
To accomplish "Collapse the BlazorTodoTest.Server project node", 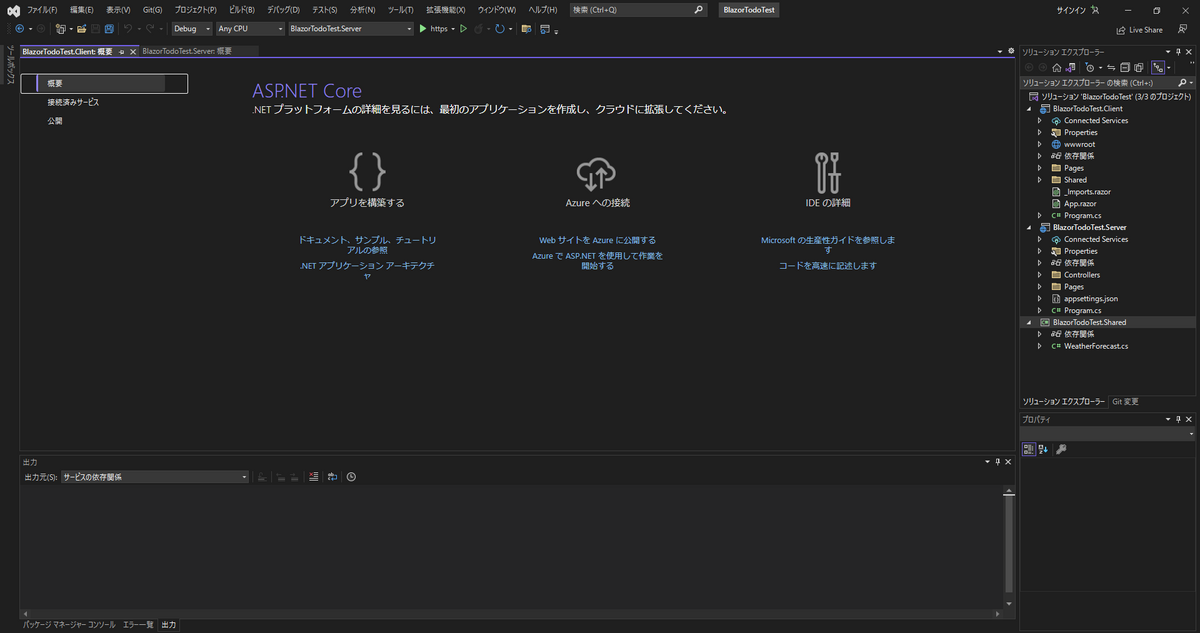I will click(1031, 227).
